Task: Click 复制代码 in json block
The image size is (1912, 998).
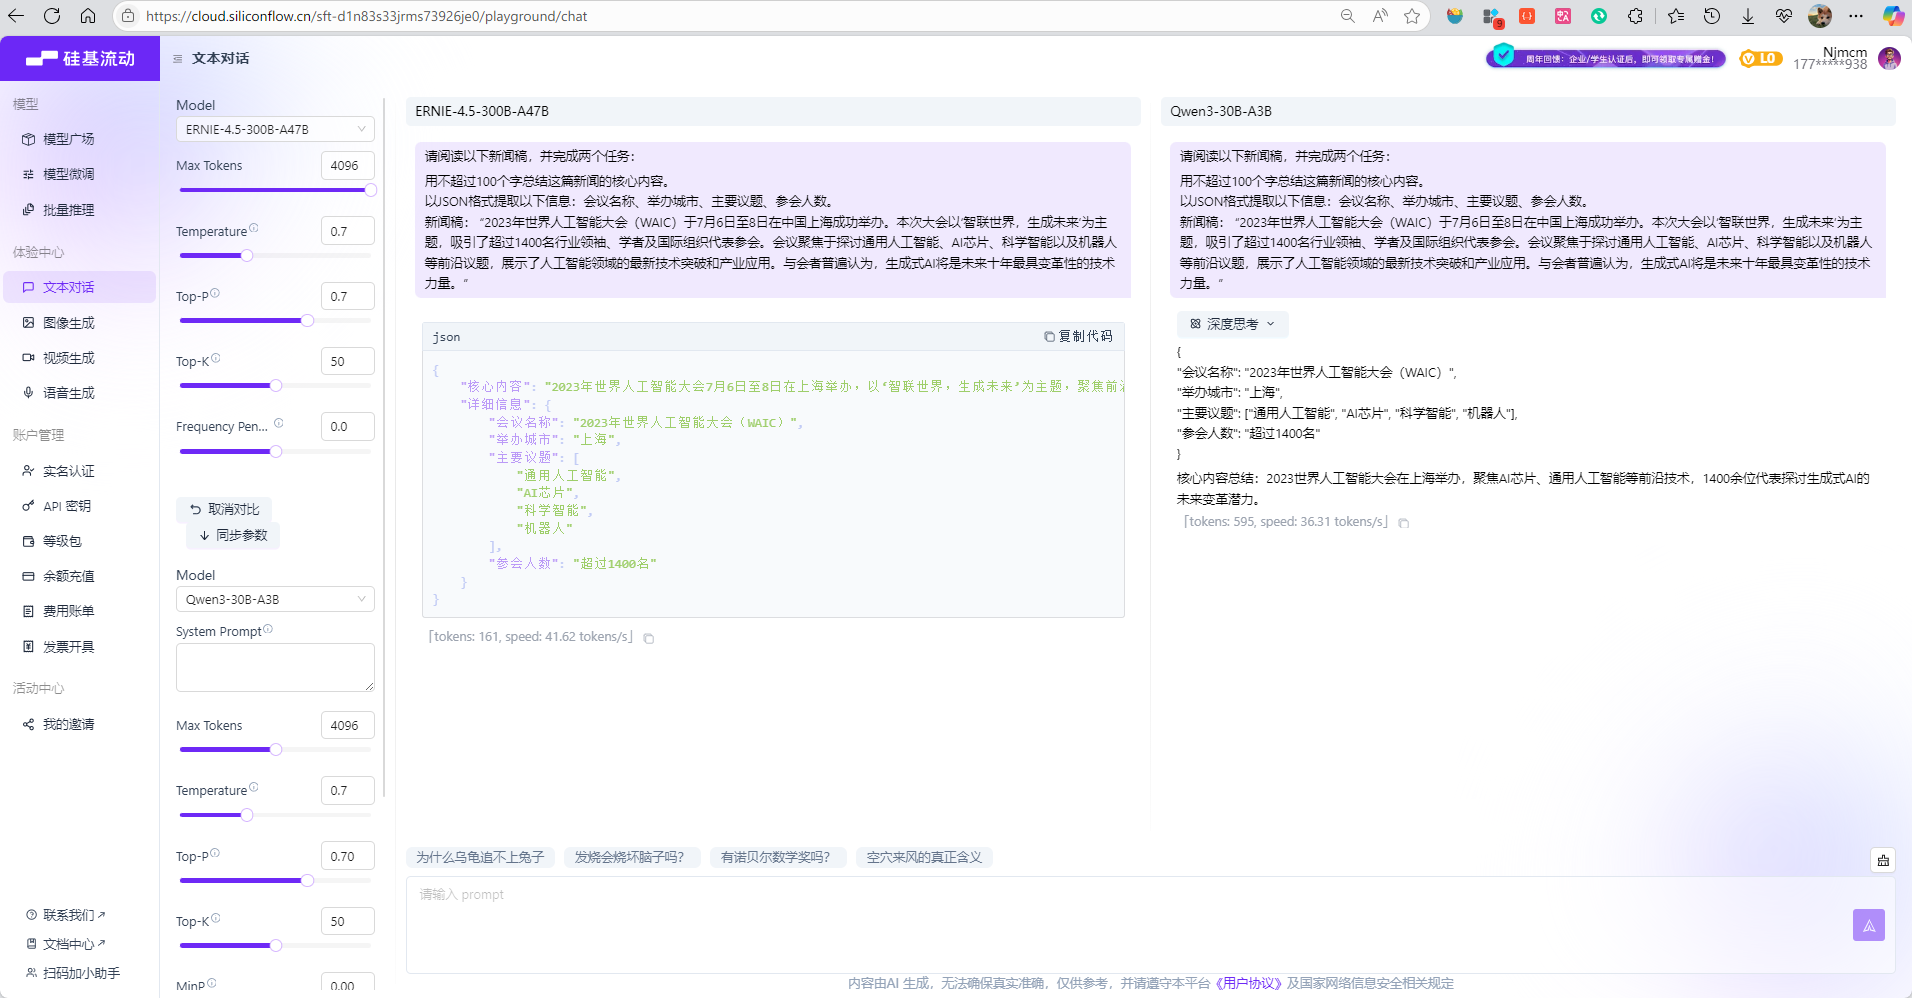Action: [x=1078, y=337]
